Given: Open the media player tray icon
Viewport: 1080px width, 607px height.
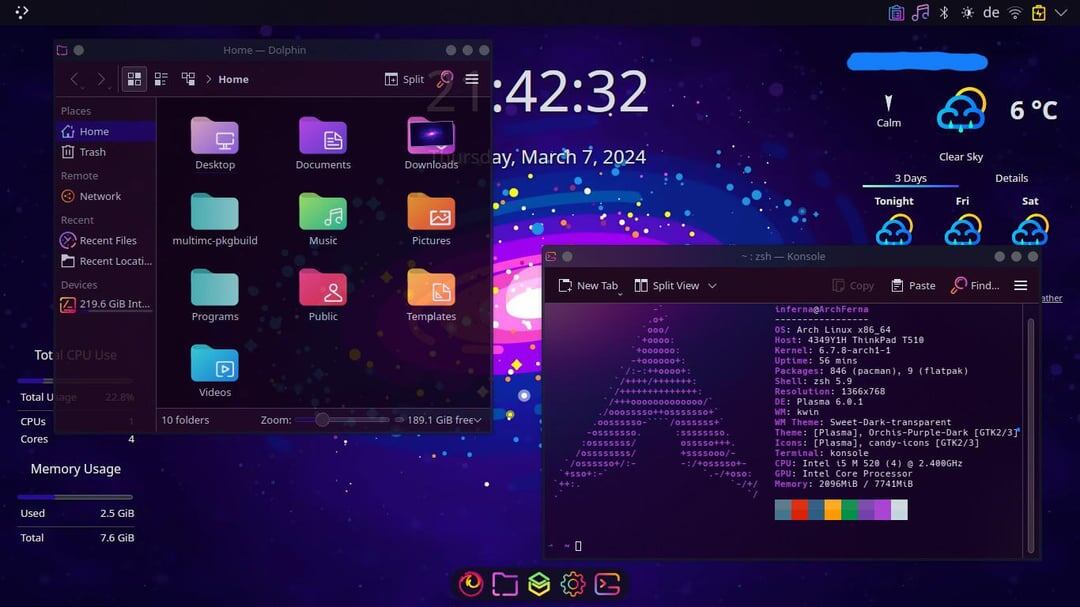Looking at the screenshot, I should pyautogui.click(x=920, y=12).
